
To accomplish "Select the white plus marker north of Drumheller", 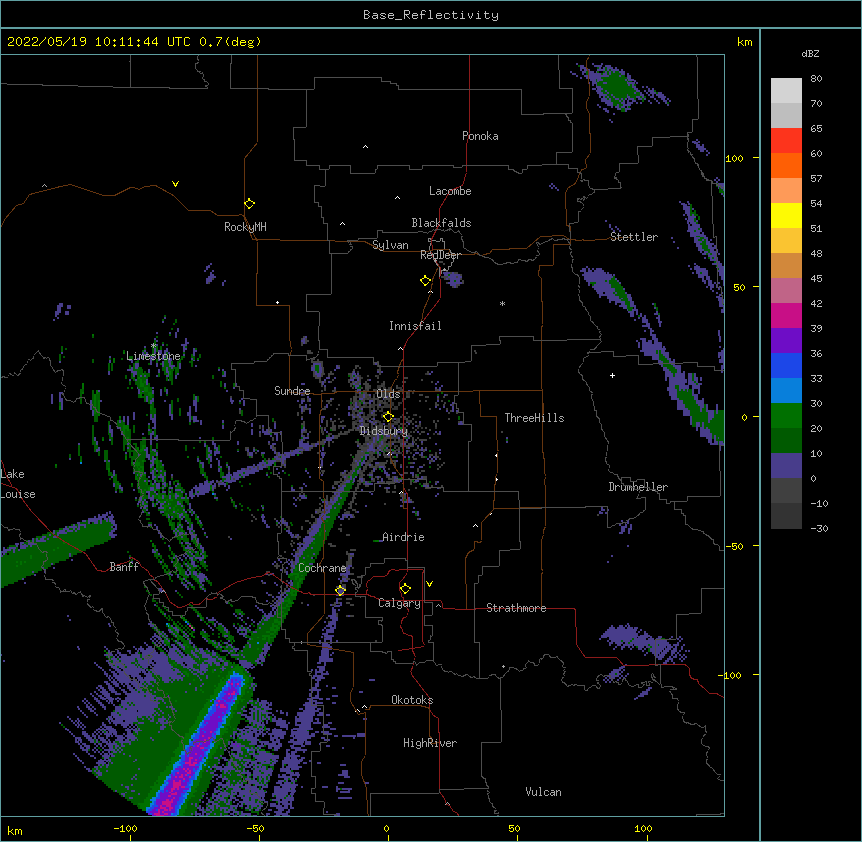I will pos(612,375).
